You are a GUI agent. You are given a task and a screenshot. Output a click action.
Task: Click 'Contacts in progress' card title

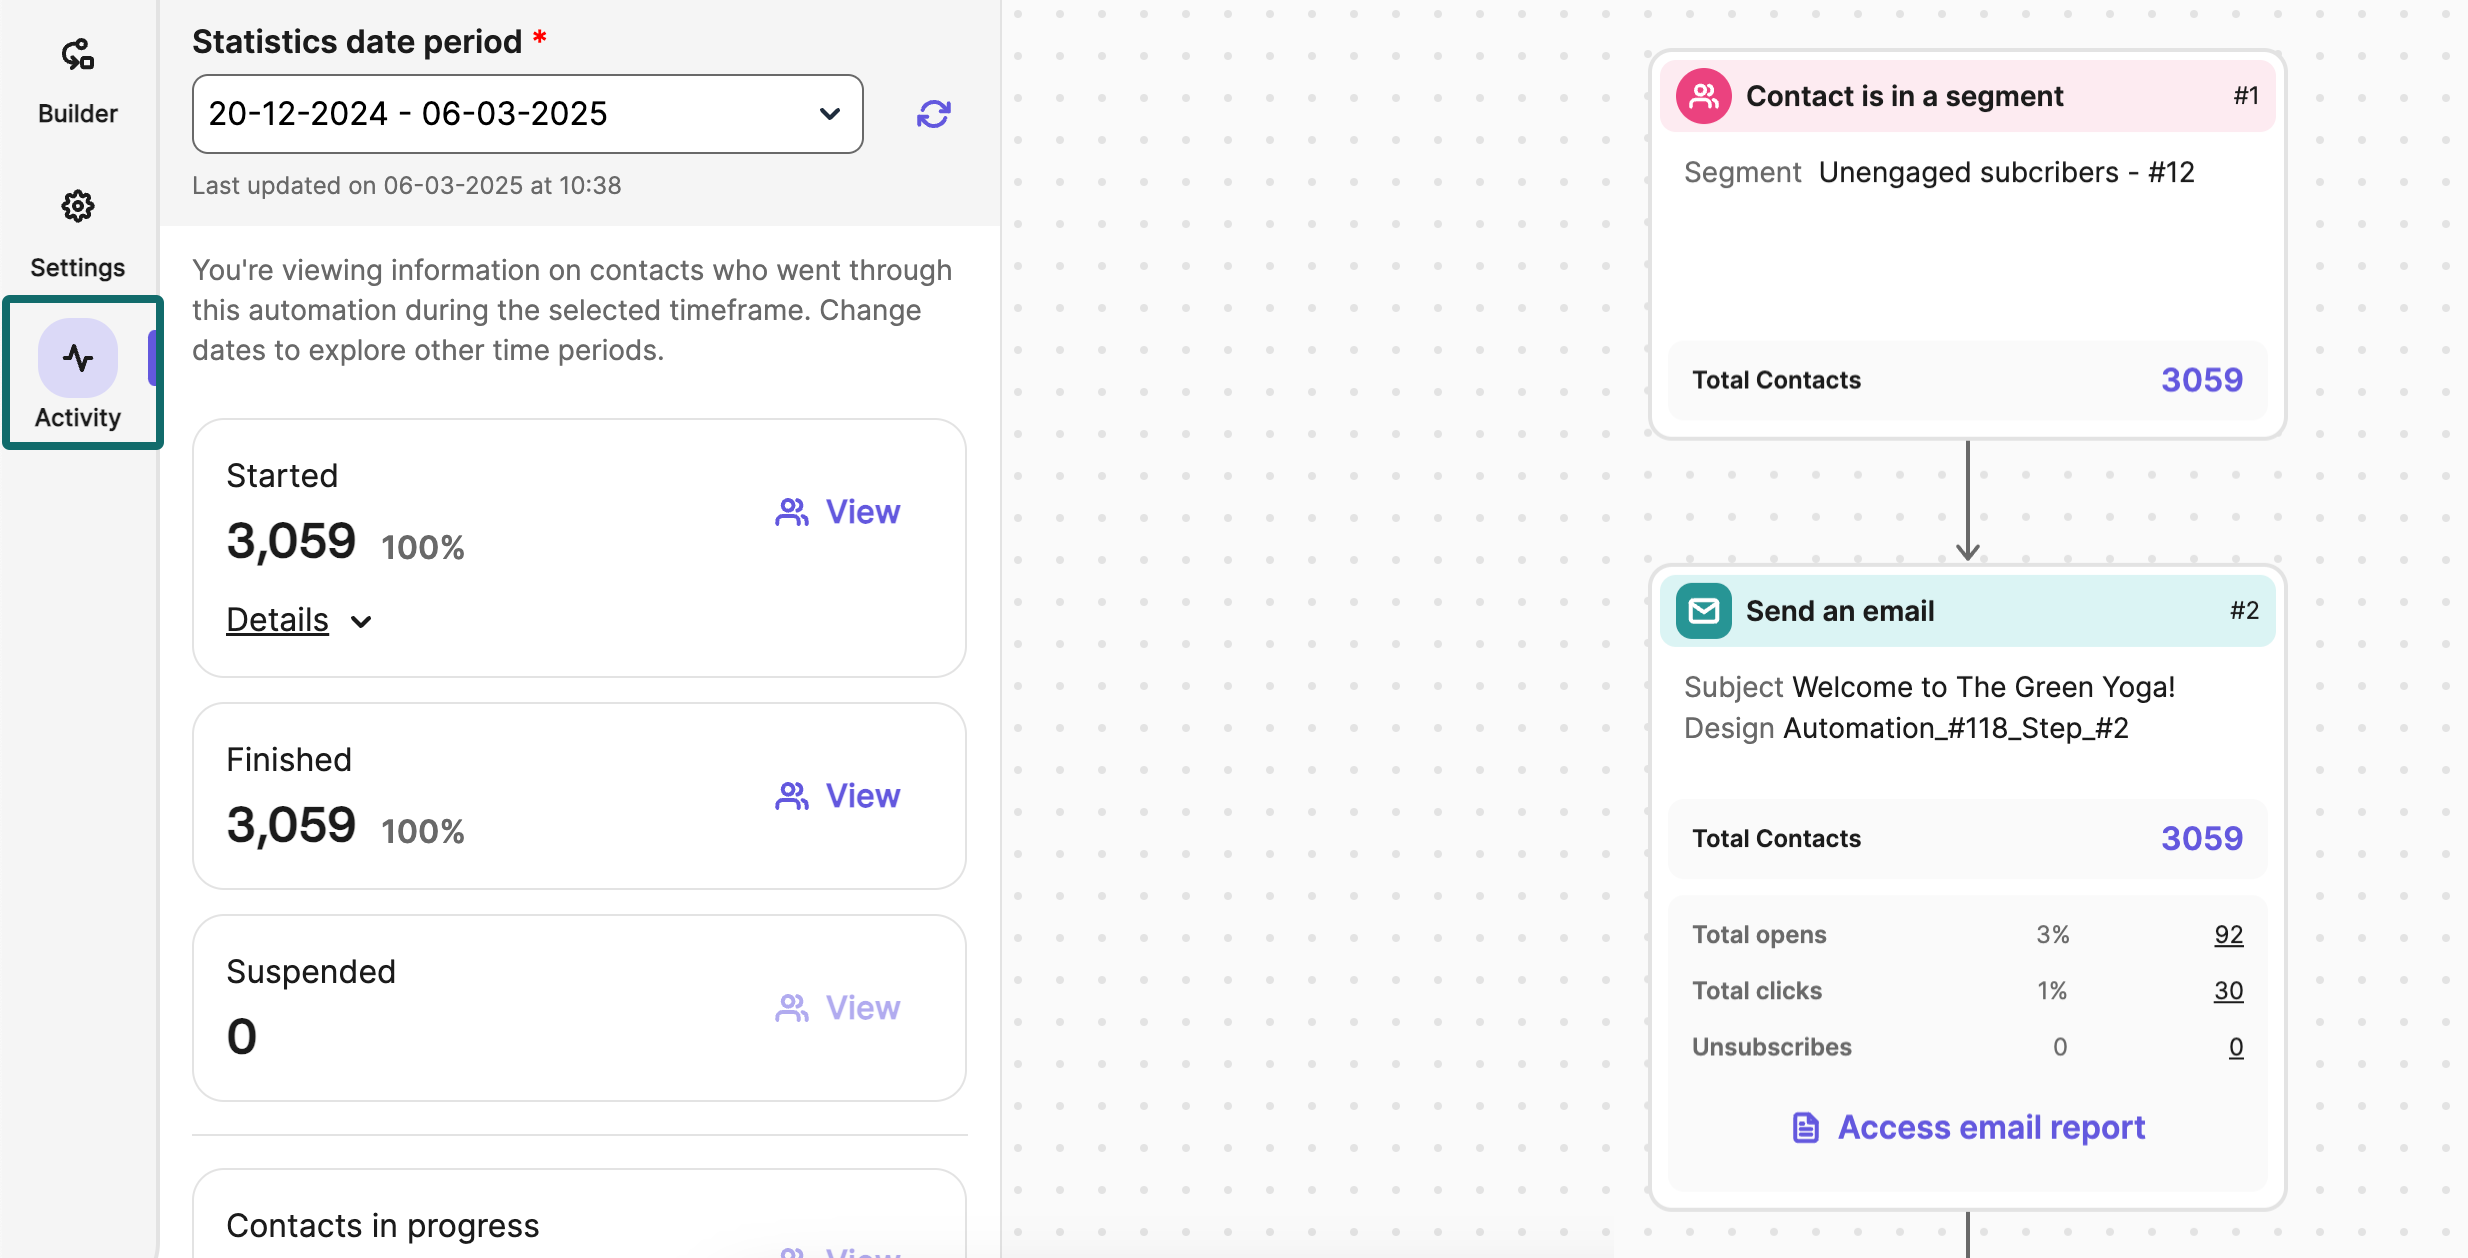click(x=383, y=1225)
